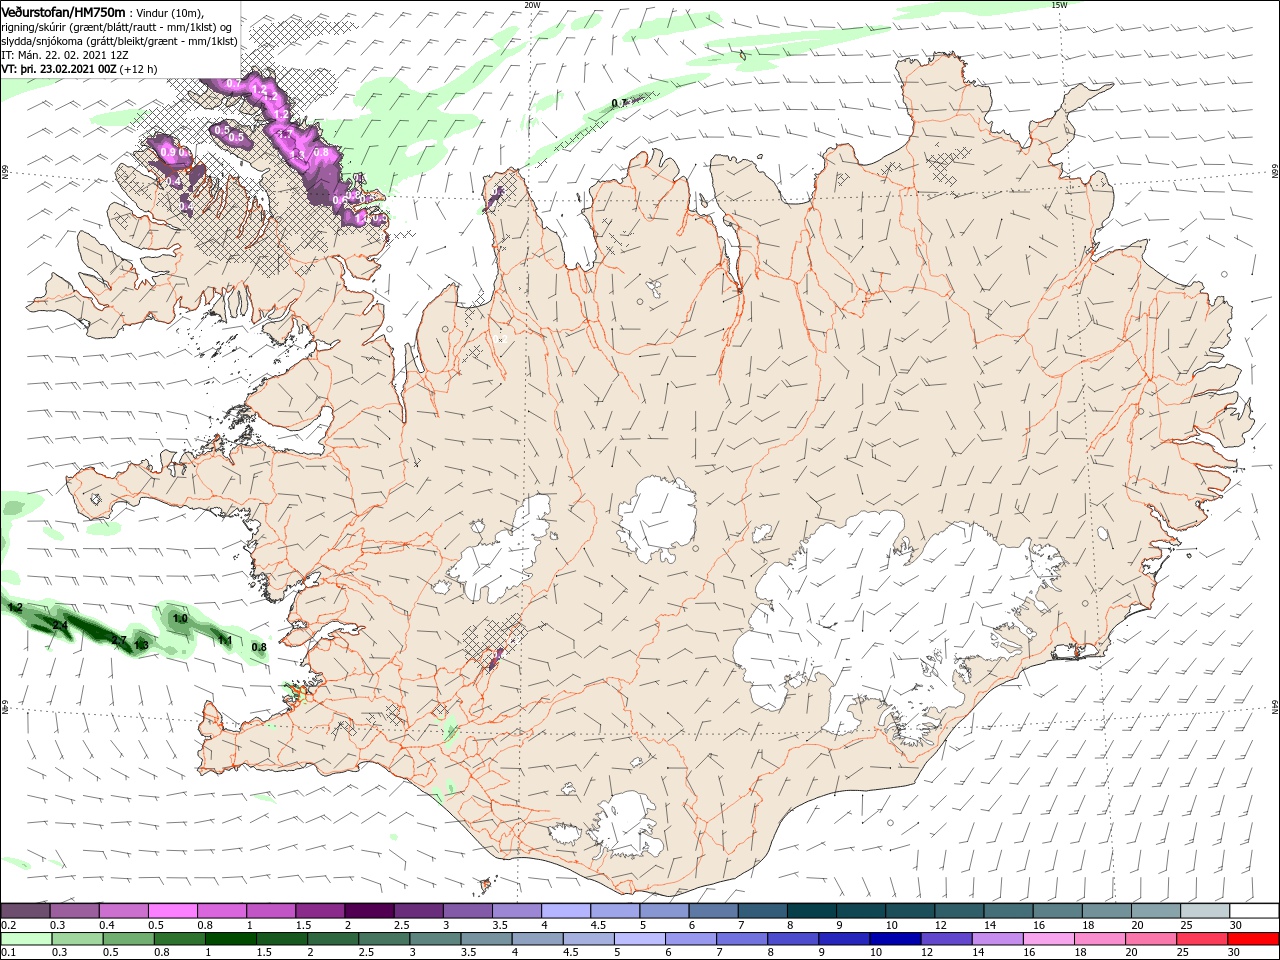The image size is (1280, 960).
Task: Click the 2.4 rain value over the sea
Action: (59, 626)
